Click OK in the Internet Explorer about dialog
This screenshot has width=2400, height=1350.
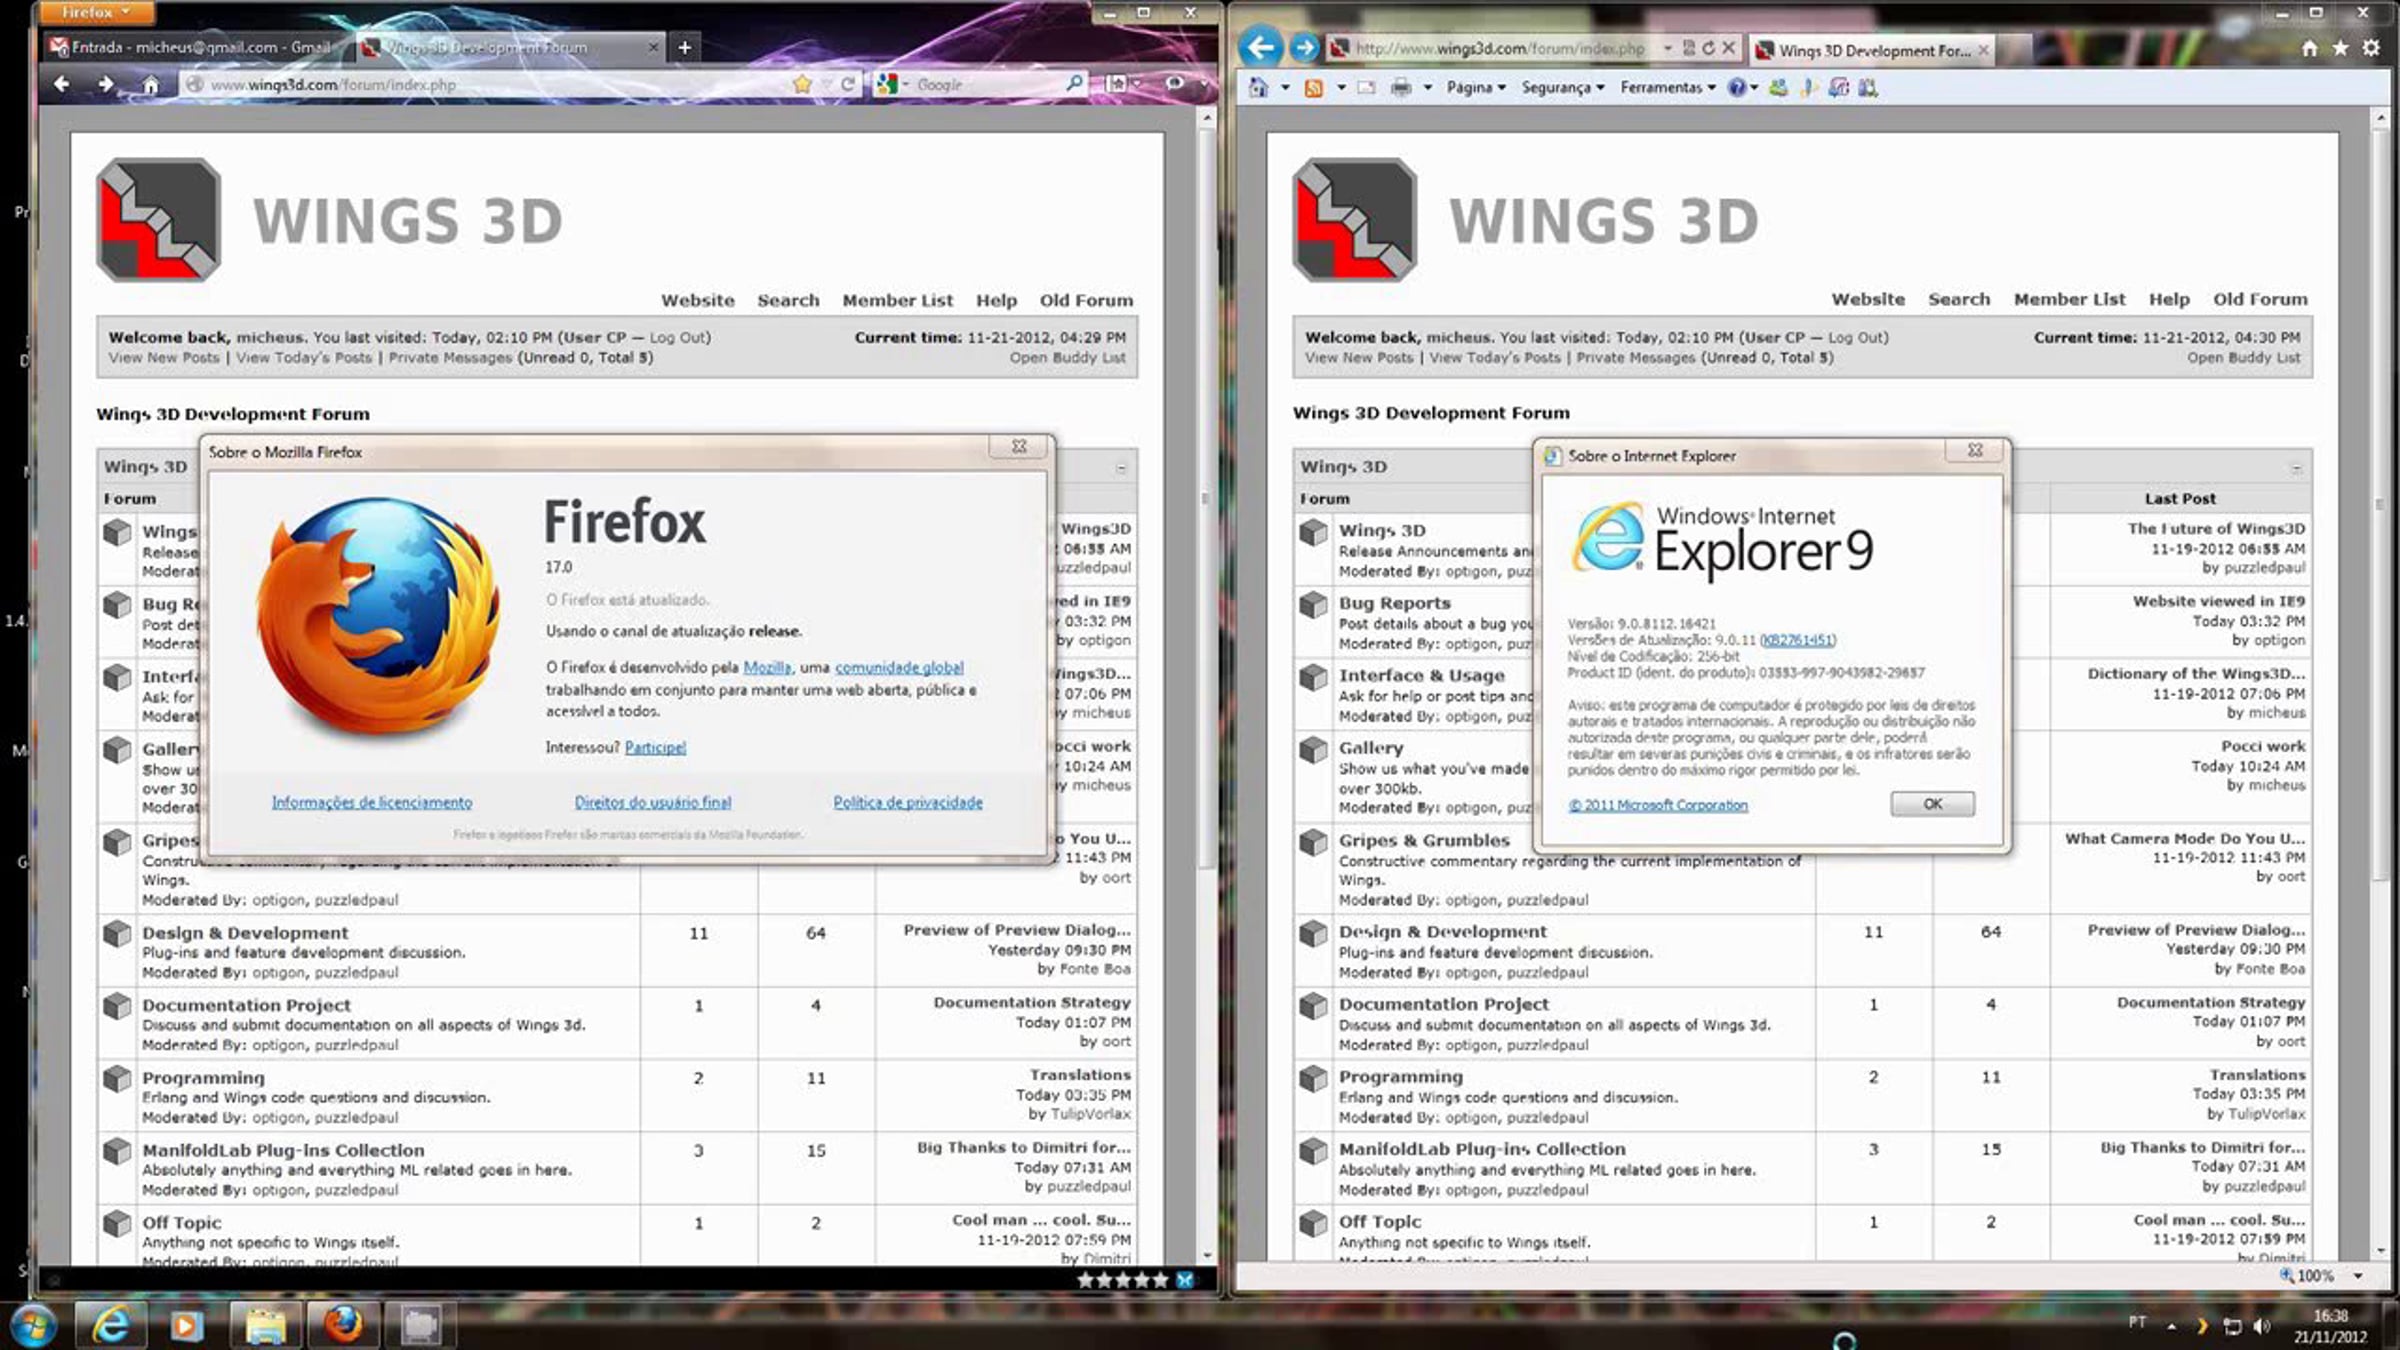(x=1932, y=804)
